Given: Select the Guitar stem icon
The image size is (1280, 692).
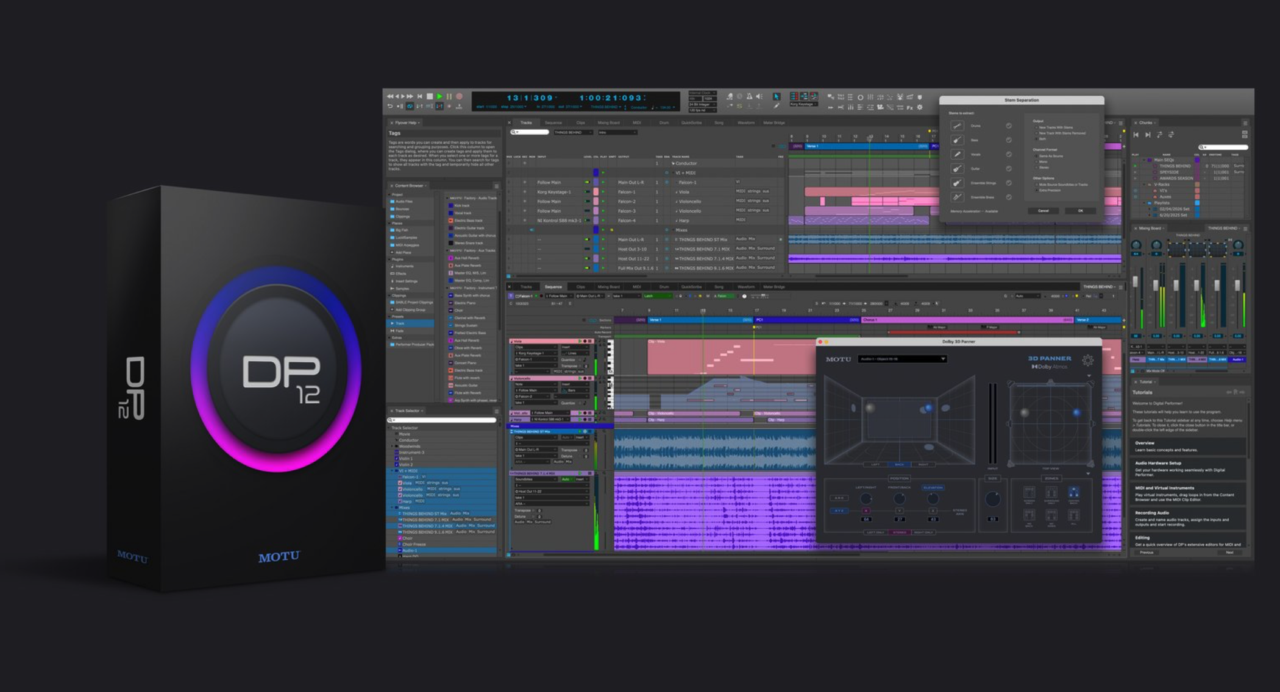Looking at the screenshot, I should pos(957,169).
